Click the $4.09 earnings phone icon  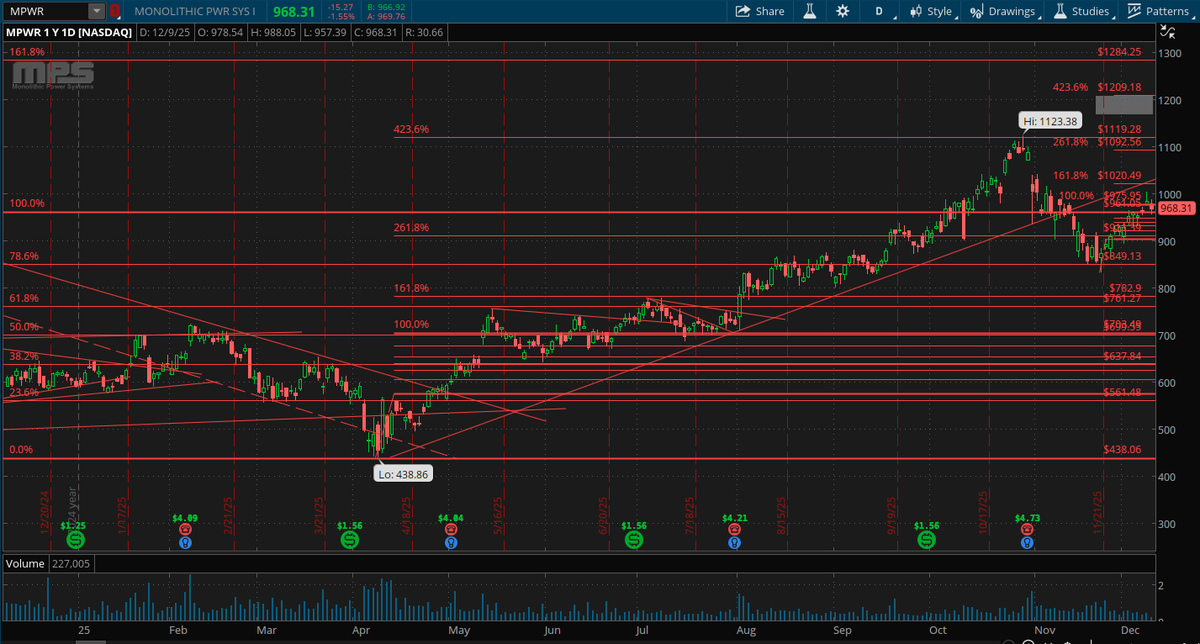pos(185,528)
